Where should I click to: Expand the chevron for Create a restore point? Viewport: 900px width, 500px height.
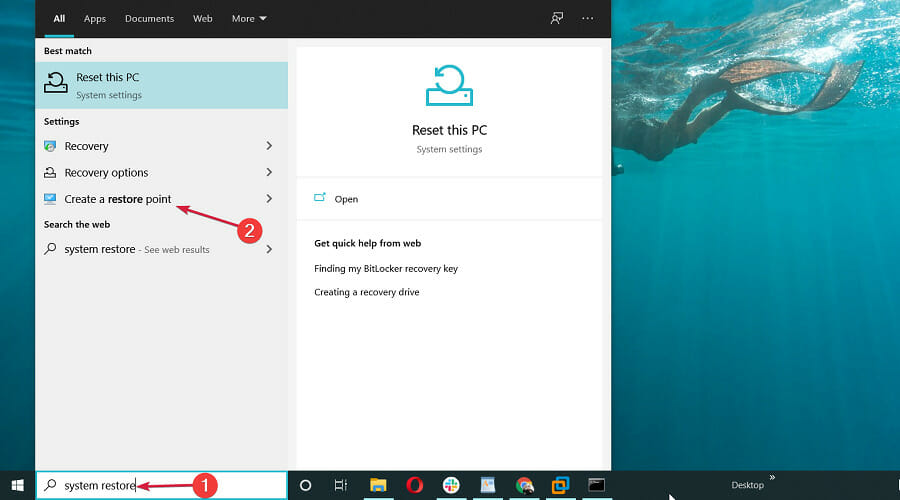click(269, 199)
